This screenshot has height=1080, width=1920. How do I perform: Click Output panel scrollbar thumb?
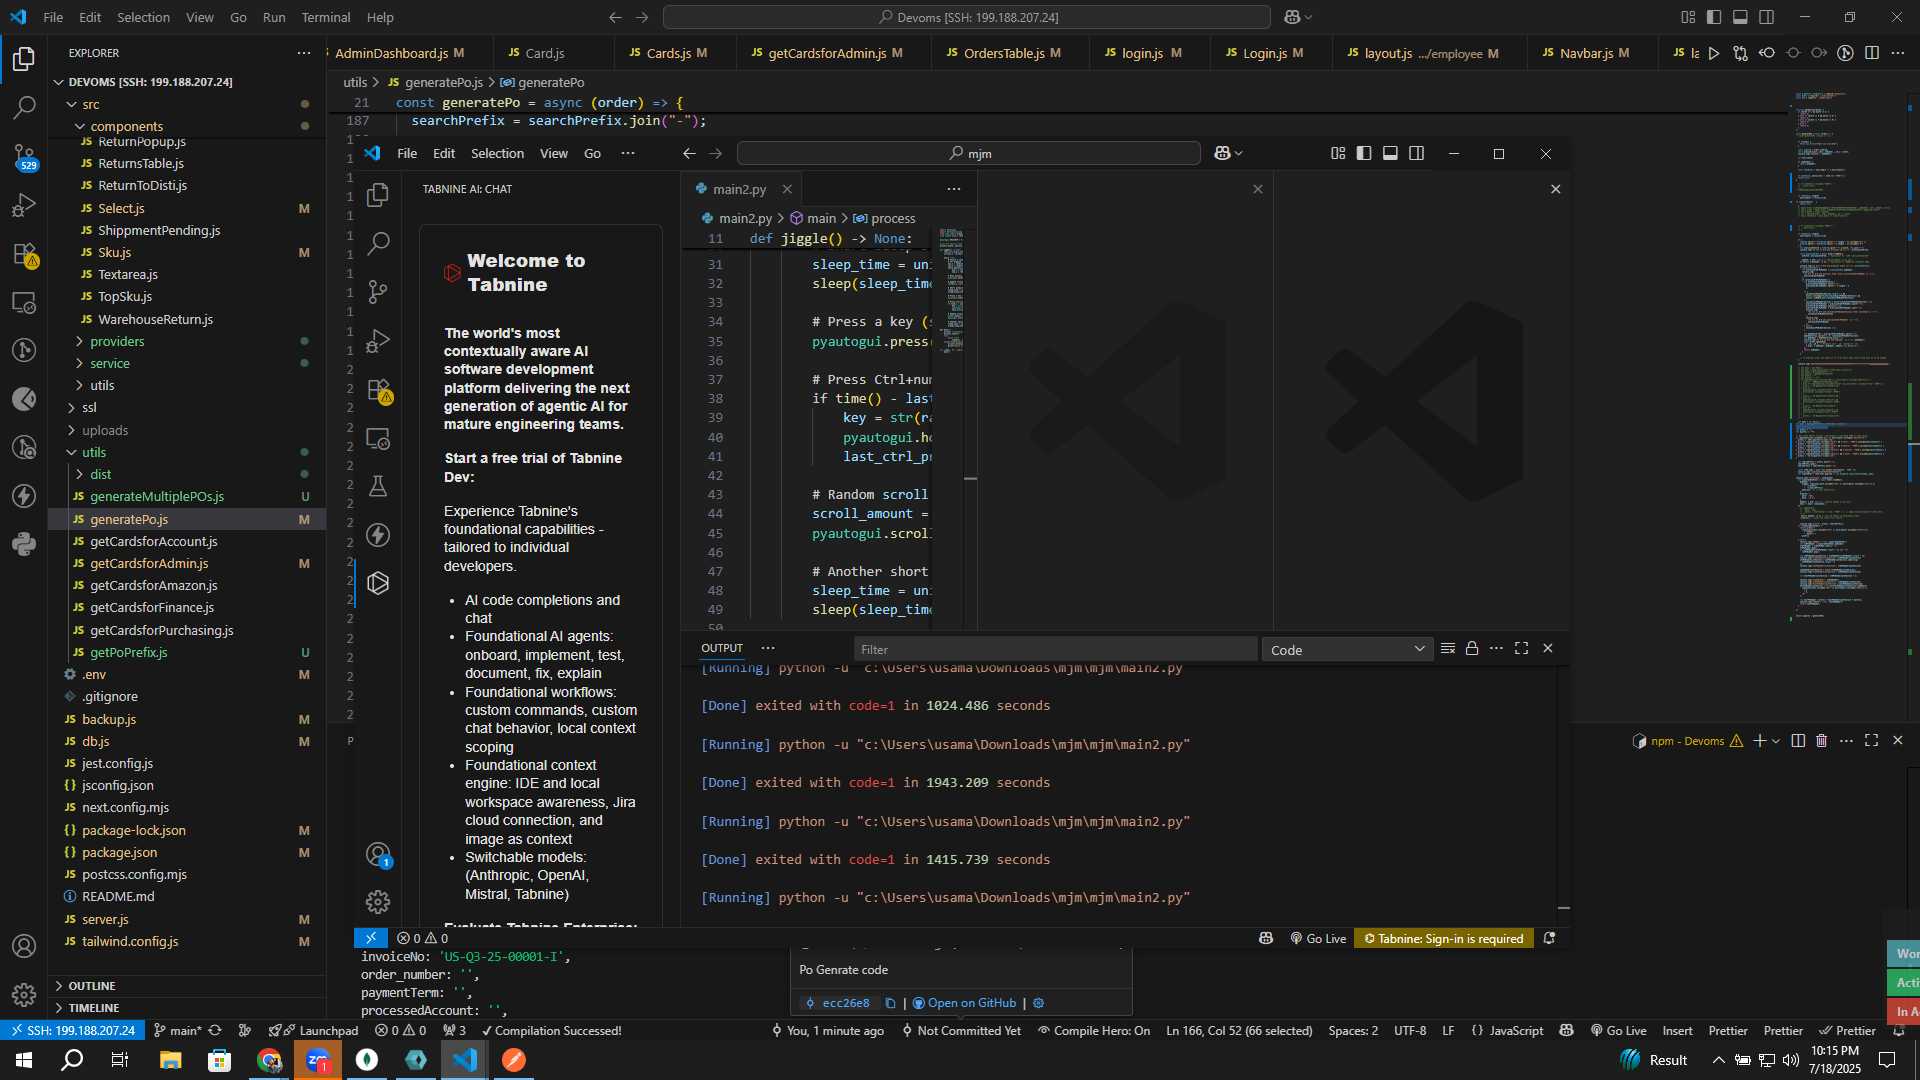tap(1563, 908)
